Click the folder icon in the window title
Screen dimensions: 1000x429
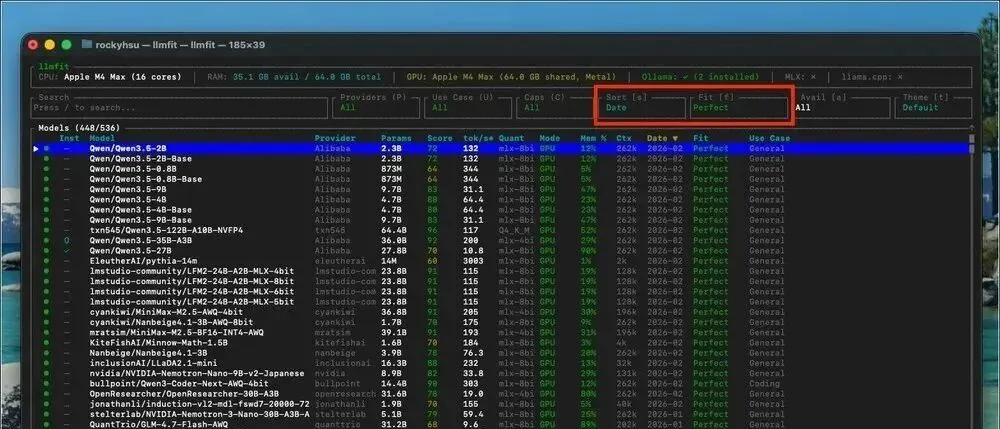tap(87, 45)
